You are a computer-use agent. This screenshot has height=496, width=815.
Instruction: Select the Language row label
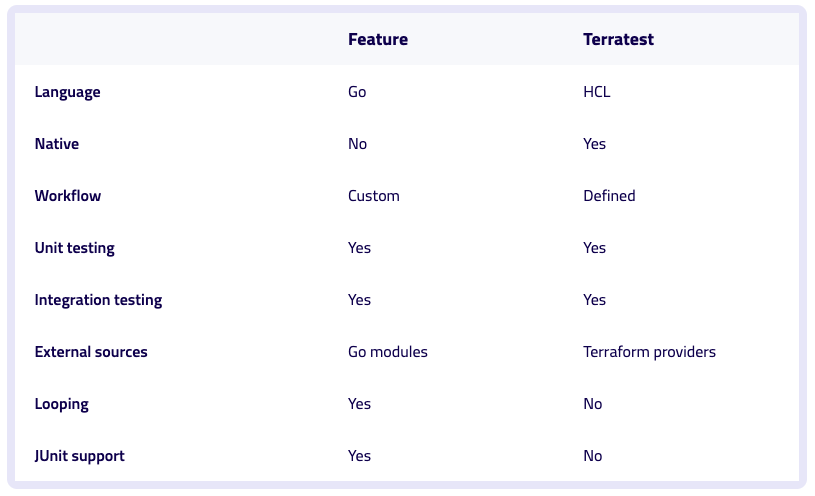(67, 92)
